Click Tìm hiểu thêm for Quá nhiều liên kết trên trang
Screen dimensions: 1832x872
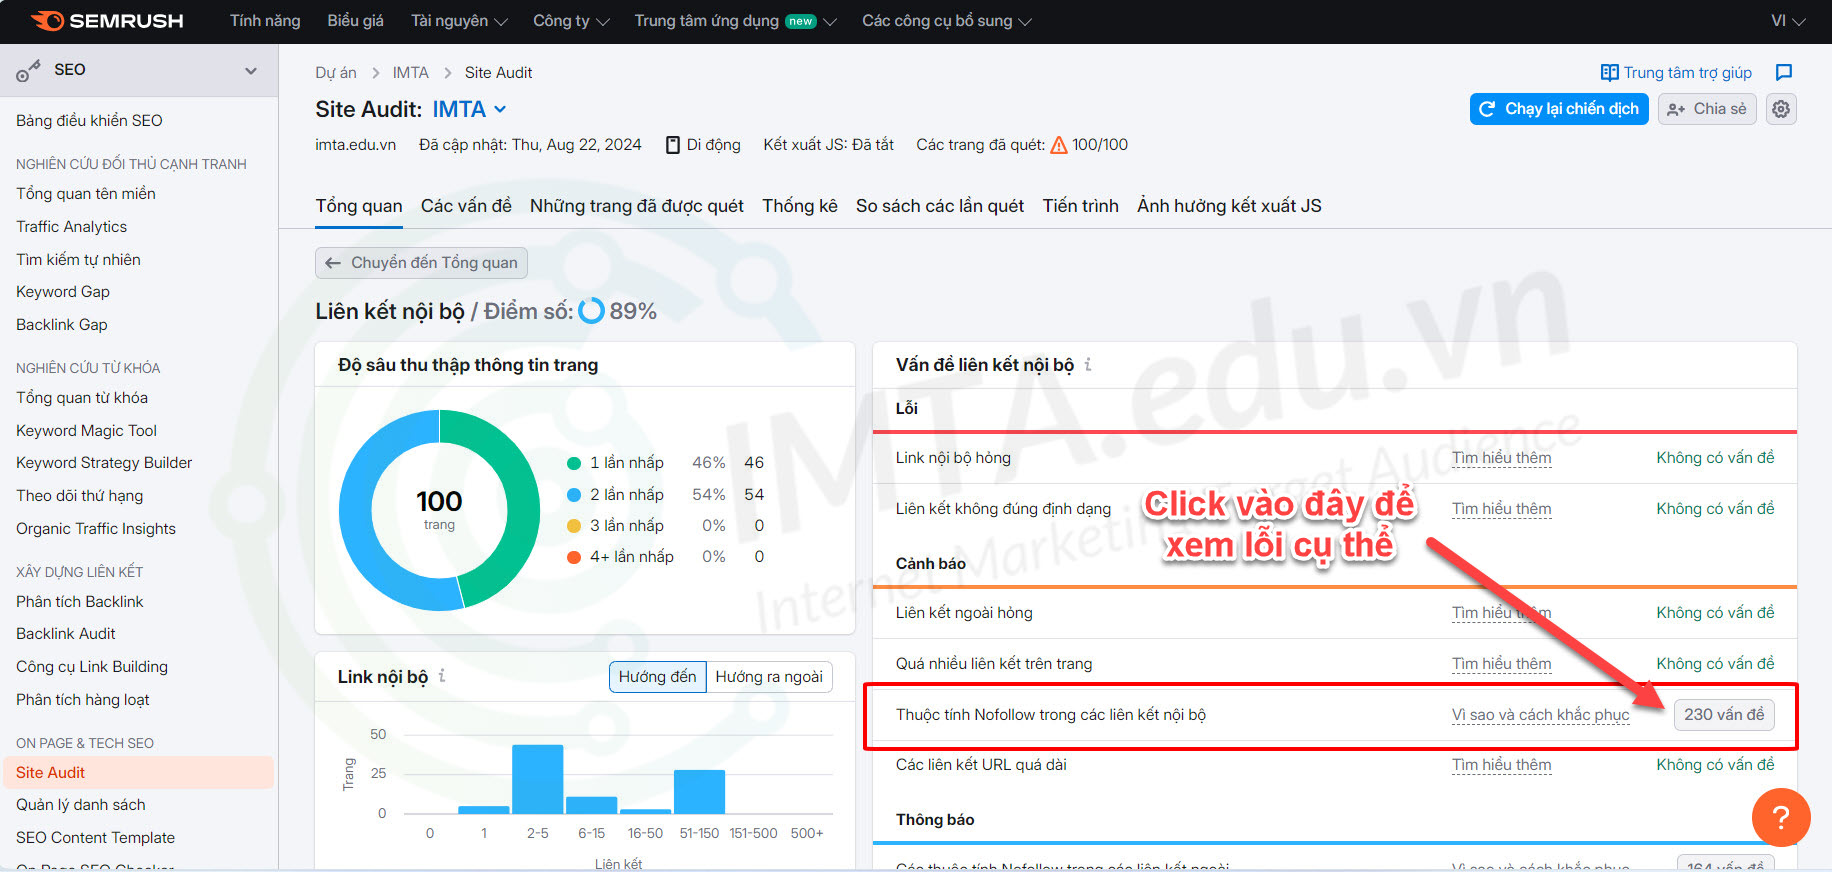click(1502, 664)
